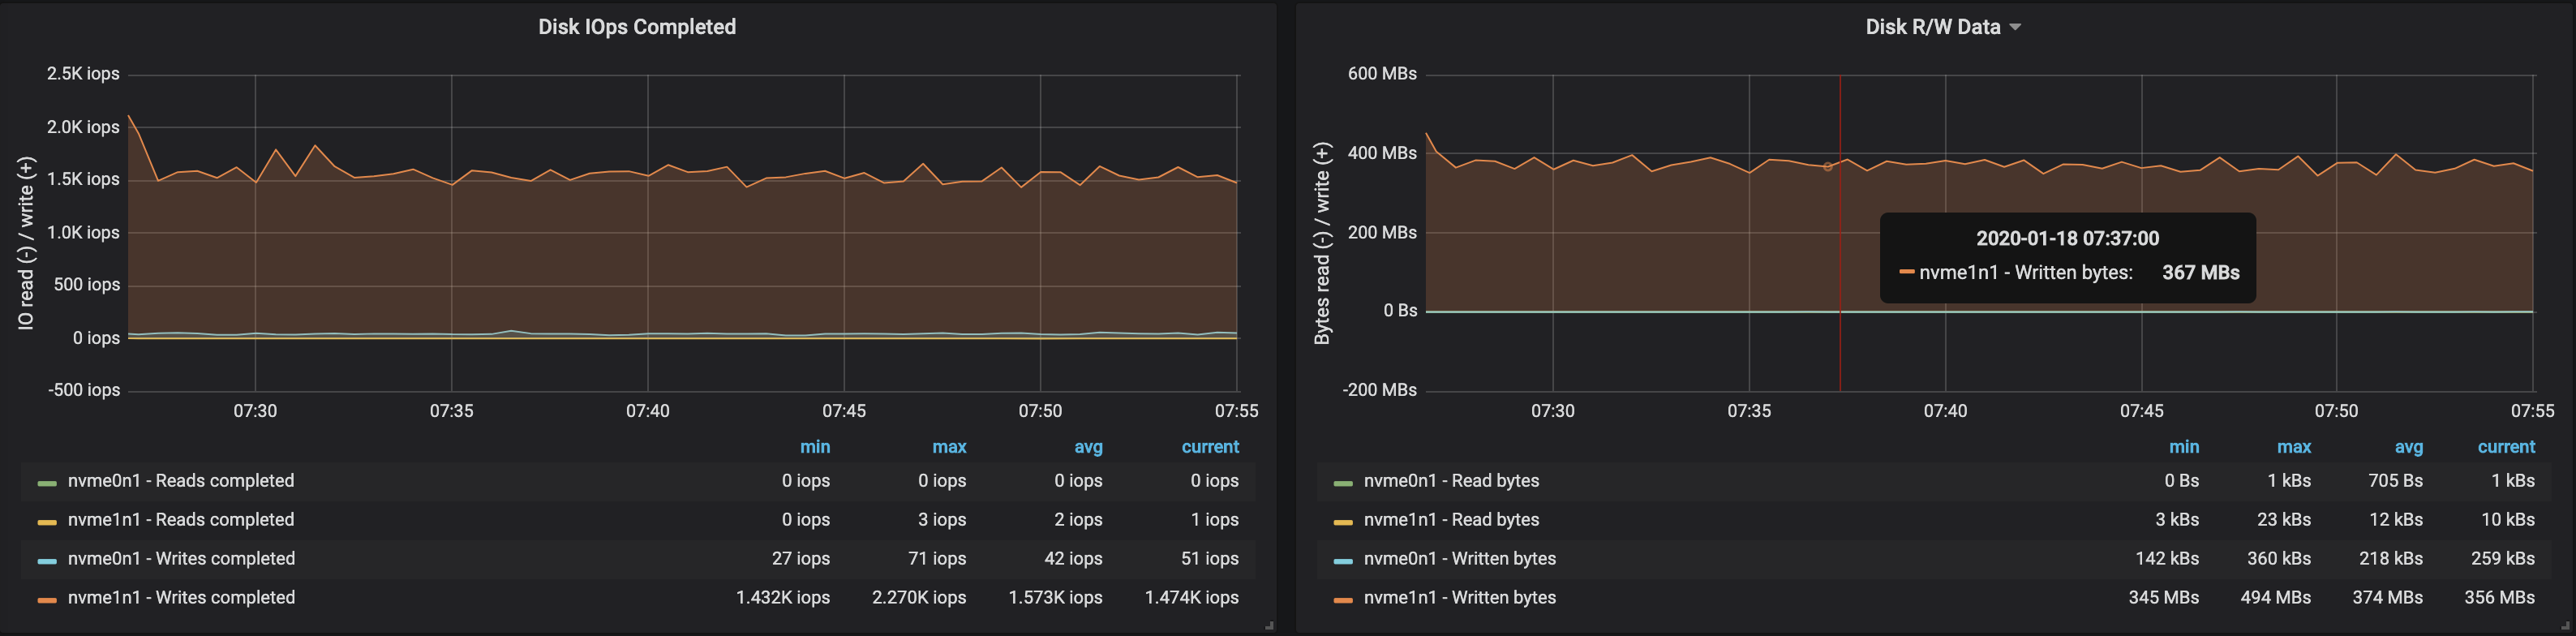Click the '23 kBs' max value

click(2284, 520)
